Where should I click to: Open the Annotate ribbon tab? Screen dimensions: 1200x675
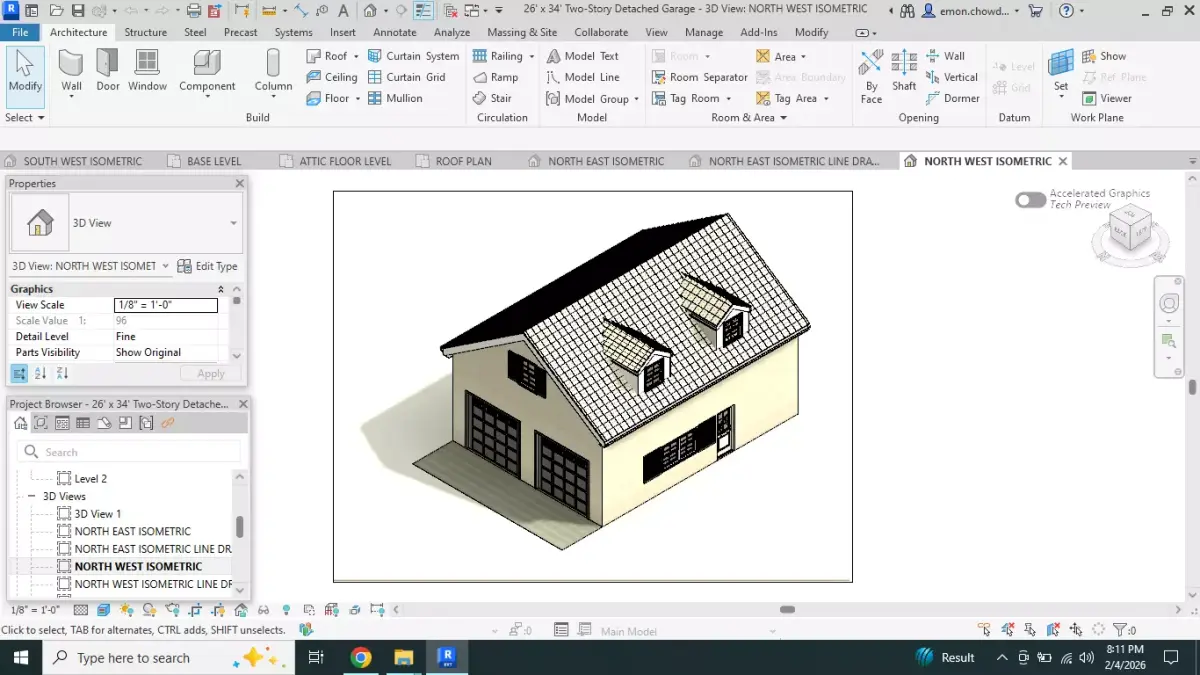394,32
